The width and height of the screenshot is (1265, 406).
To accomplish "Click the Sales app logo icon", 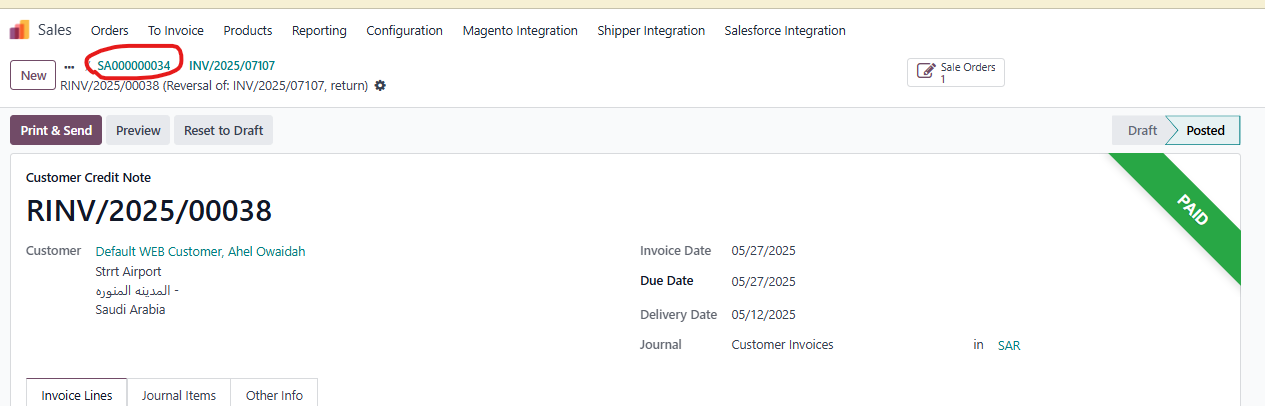I will tap(19, 30).
